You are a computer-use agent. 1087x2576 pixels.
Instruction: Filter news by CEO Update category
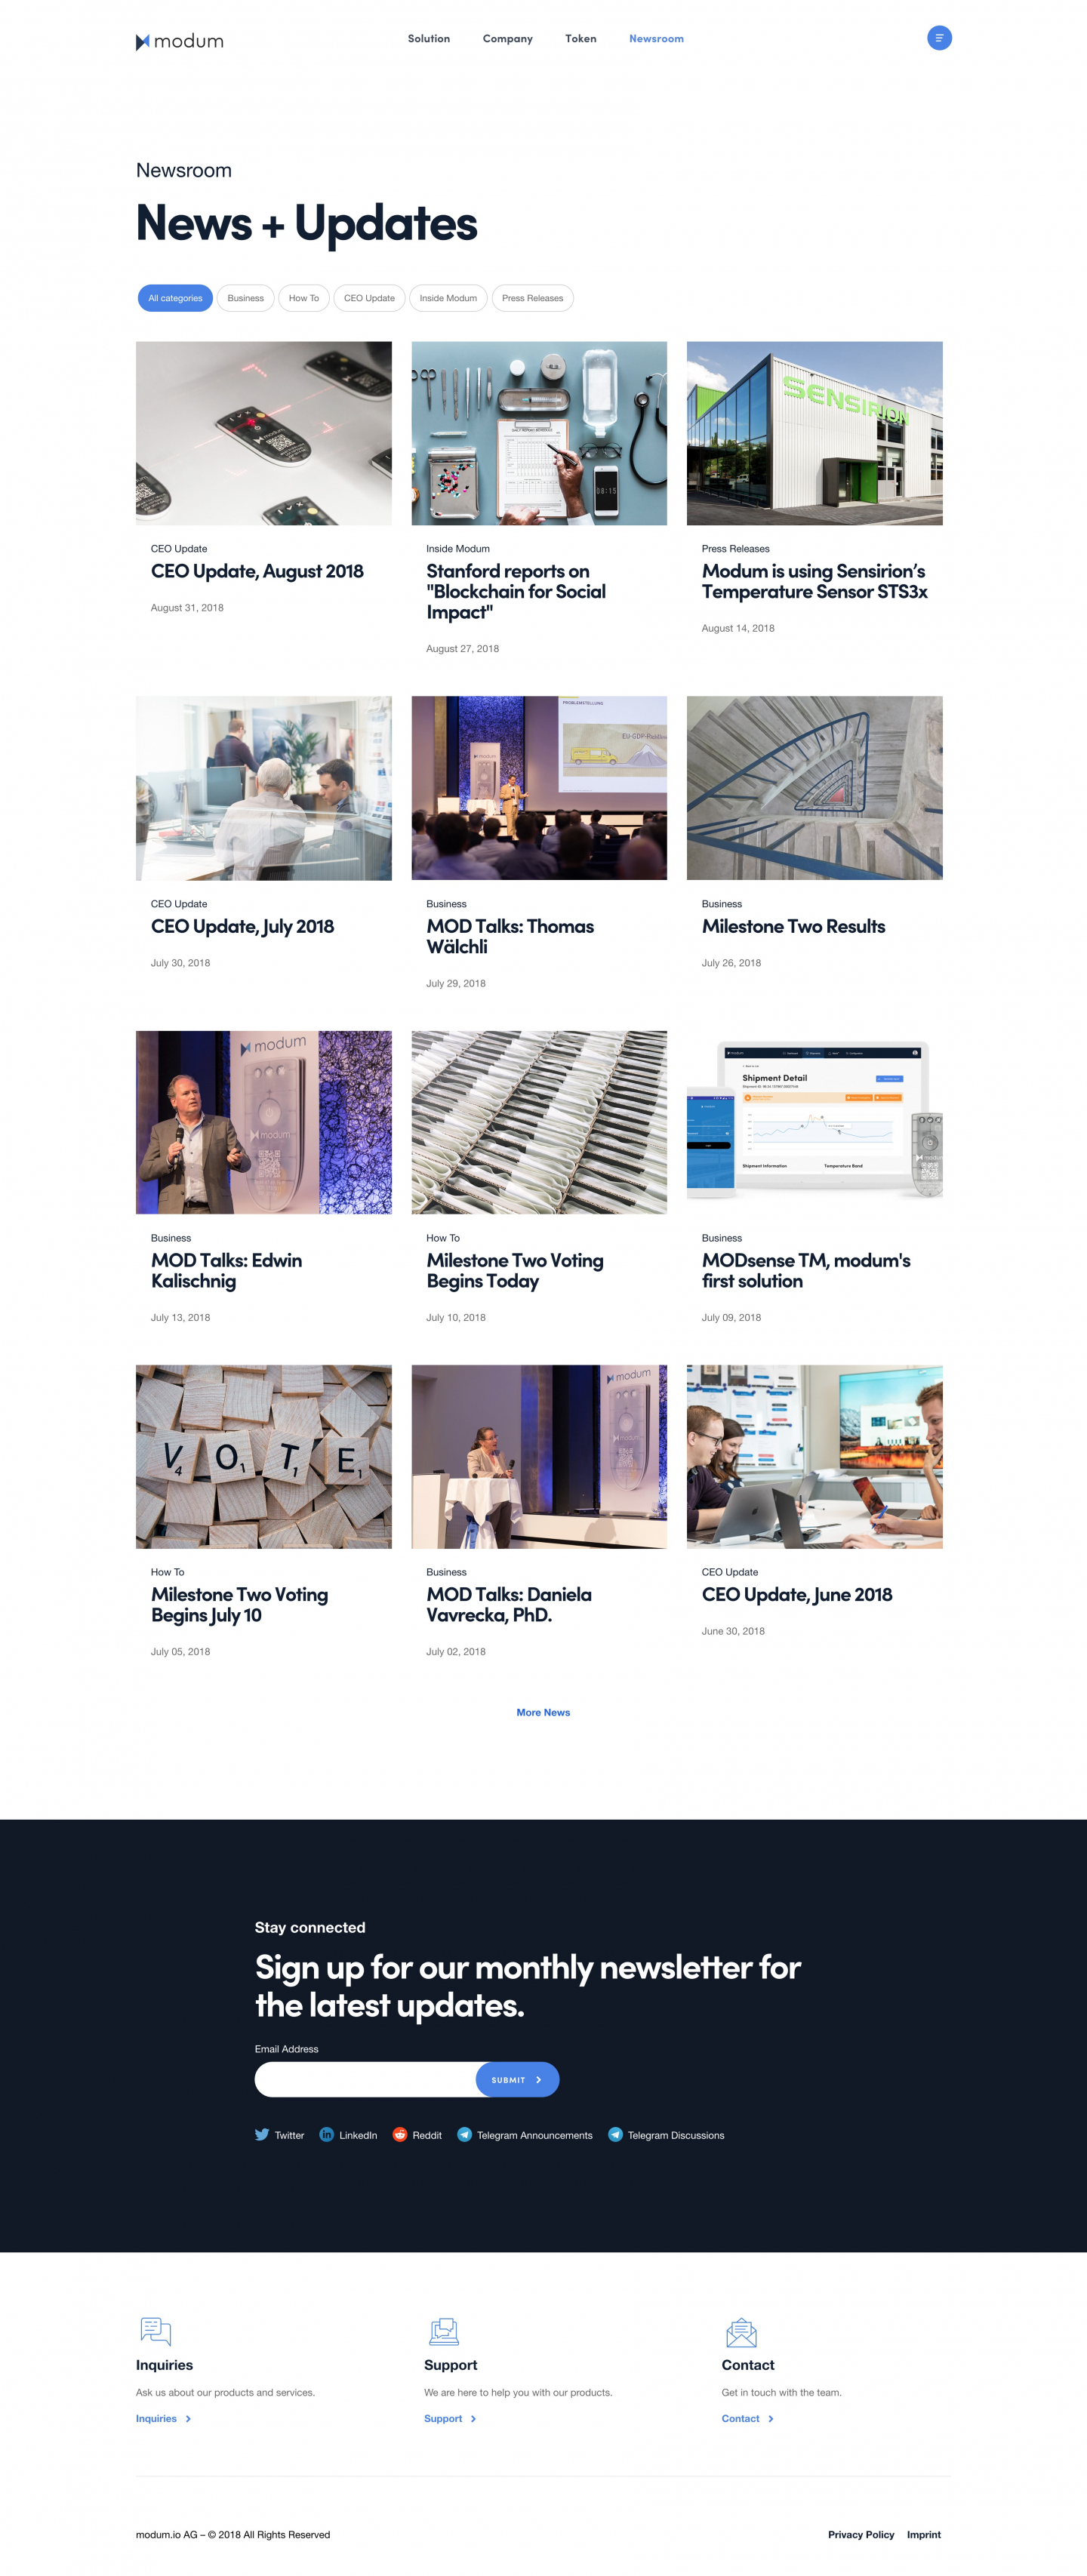[x=369, y=298]
